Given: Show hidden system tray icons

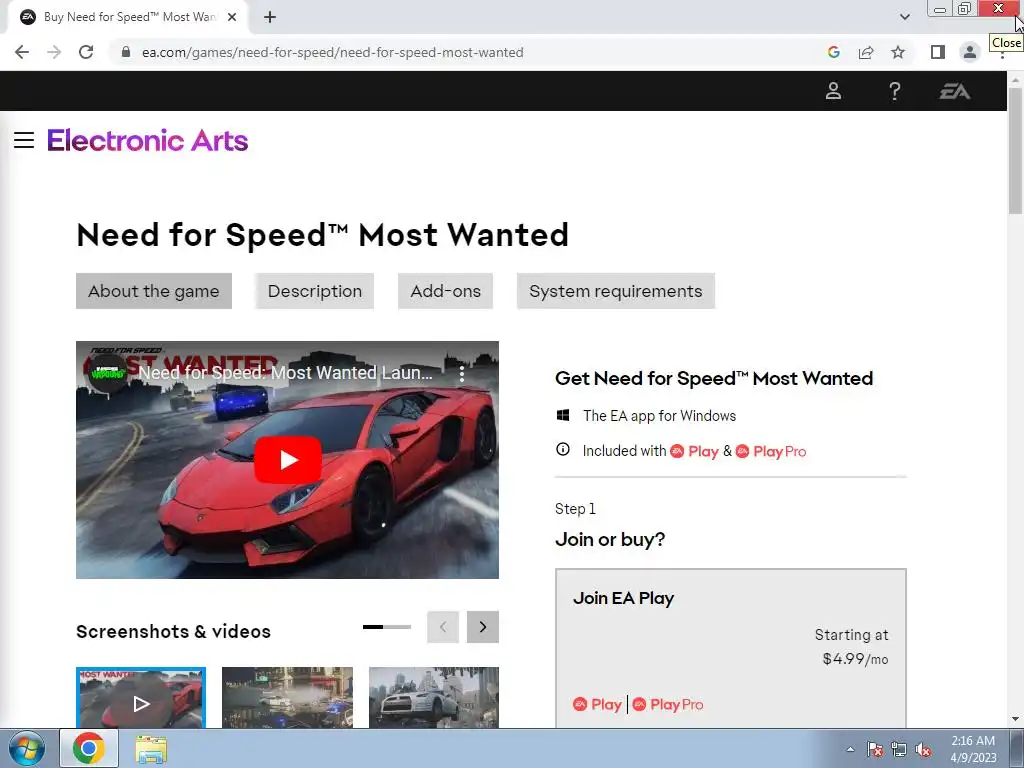Looking at the screenshot, I should coord(850,749).
